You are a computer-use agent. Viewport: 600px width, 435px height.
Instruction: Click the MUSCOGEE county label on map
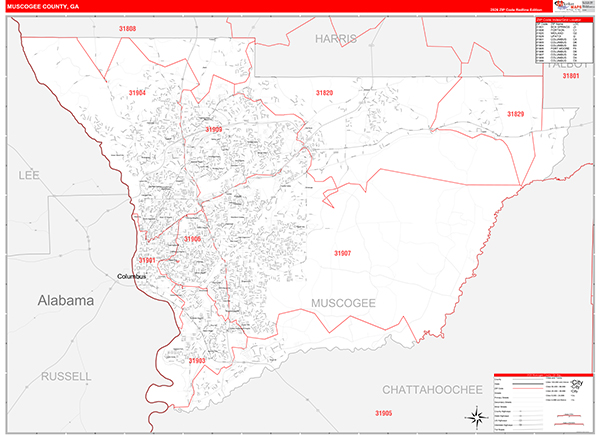click(x=343, y=303)
